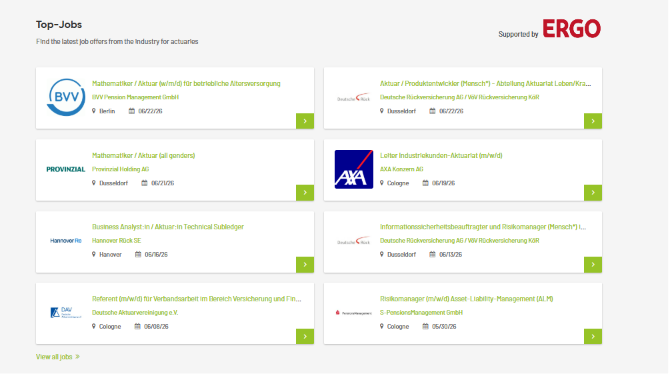Click the calendar icon beside 06/19/26
Screen dimensions: 669x374
pyautogui.click(x=425, y=183)
